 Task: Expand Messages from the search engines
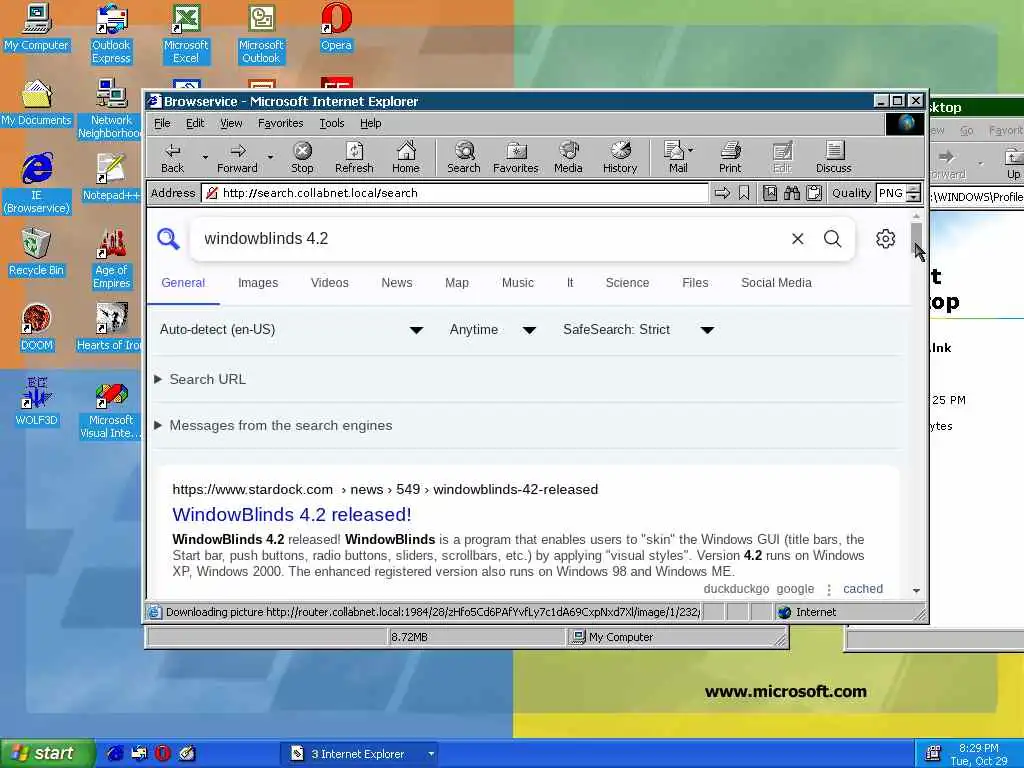coord(273,426)
